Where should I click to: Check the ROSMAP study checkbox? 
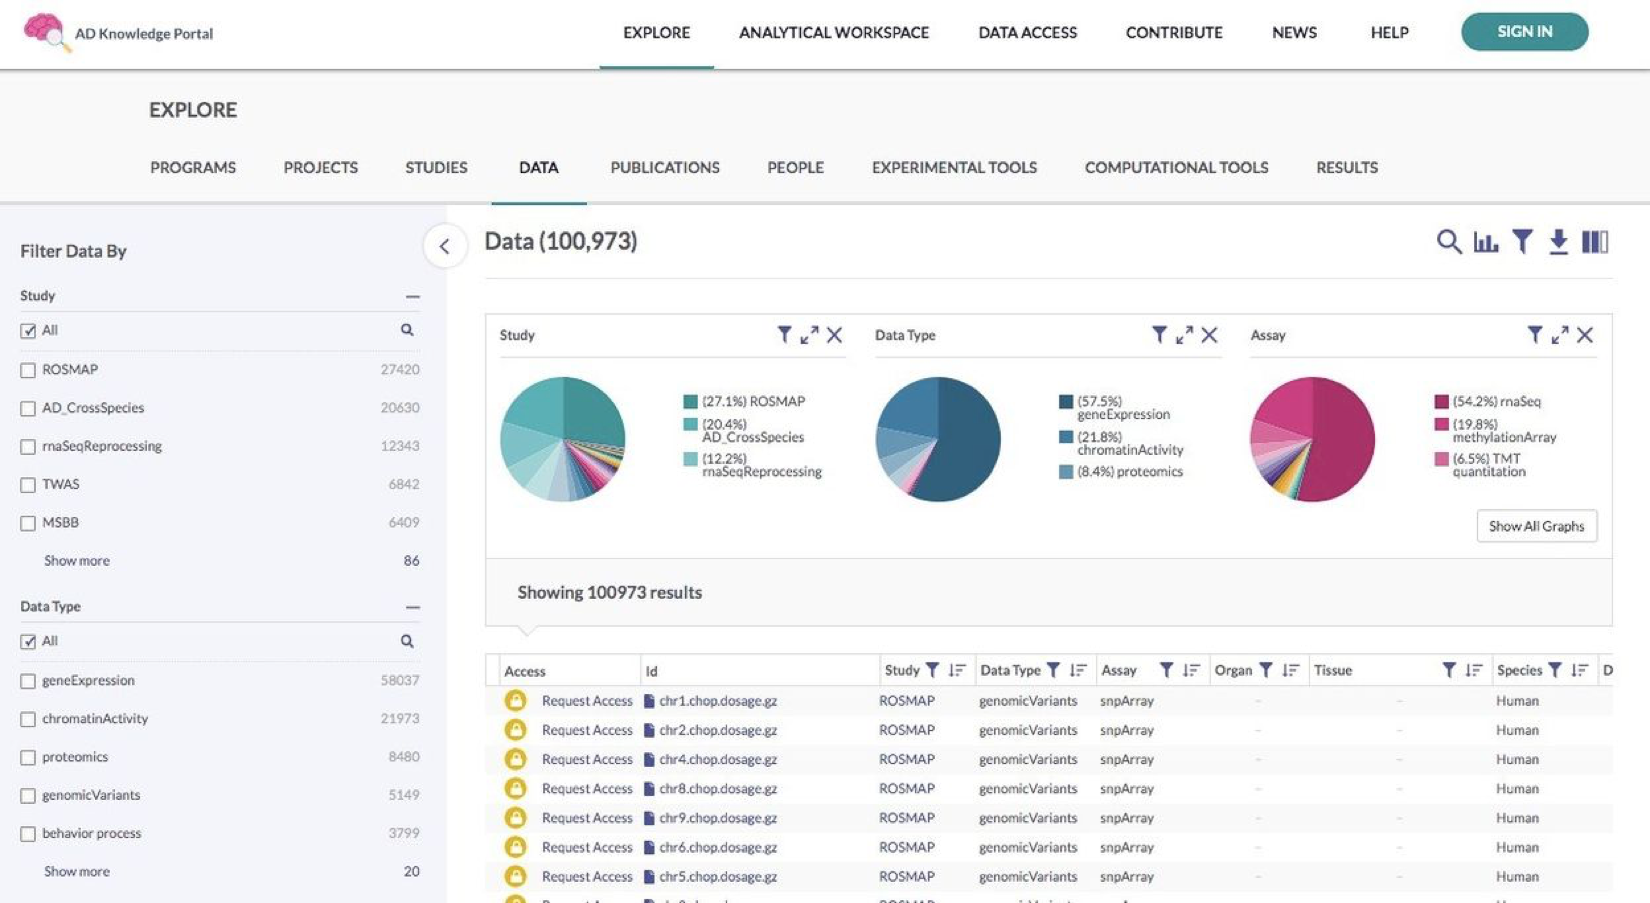(x=28, y=370)
